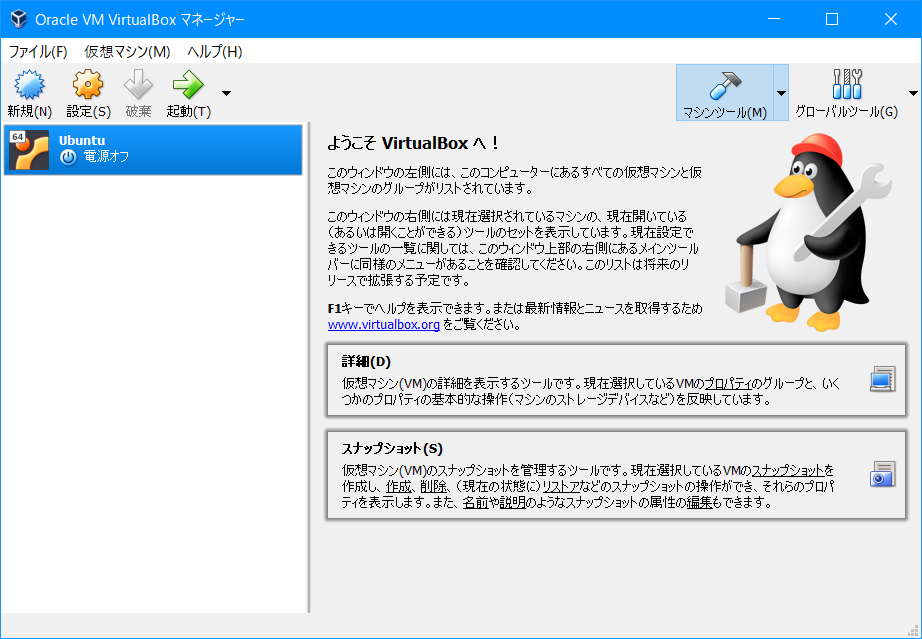Open dropdown arrow next to グローバルツール(G)
This screenshot has height=639, width=922.
913,93
